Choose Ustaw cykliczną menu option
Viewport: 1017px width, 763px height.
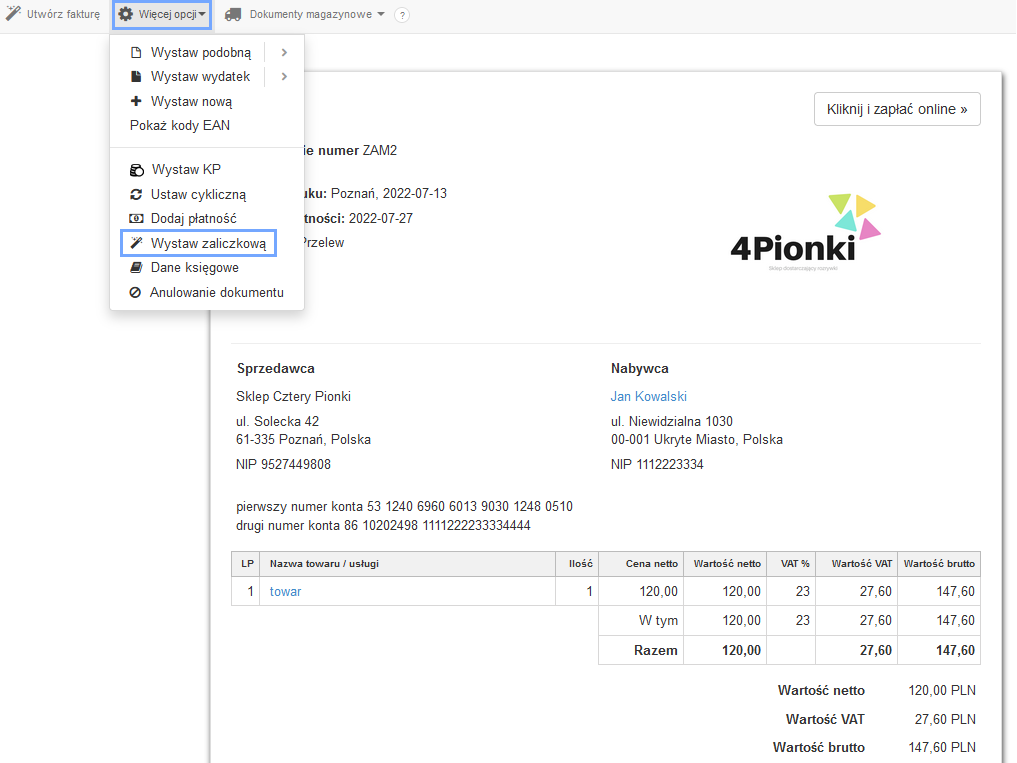(x=198, y=195)
